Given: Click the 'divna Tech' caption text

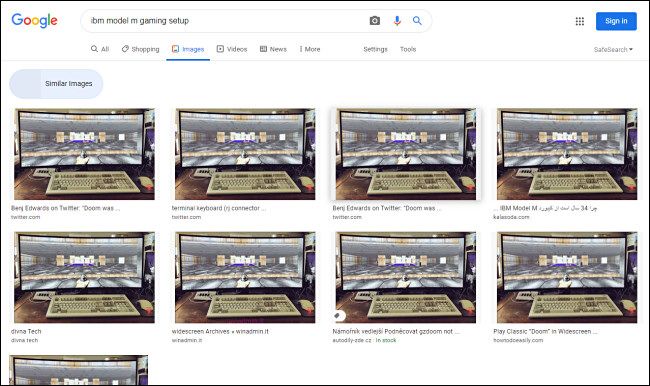Looking at the screenshot, I should (x=26, y=331).
